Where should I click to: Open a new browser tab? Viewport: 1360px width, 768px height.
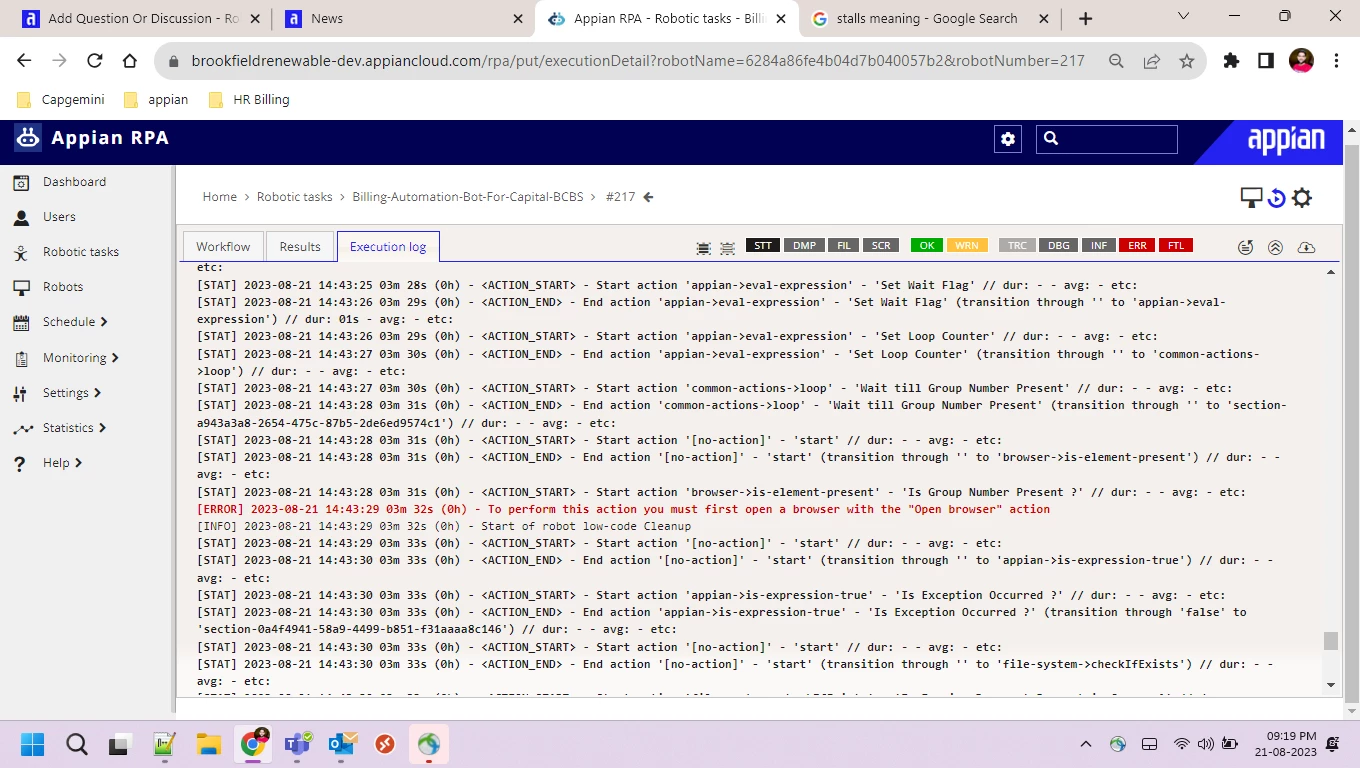pos(1086,18)
